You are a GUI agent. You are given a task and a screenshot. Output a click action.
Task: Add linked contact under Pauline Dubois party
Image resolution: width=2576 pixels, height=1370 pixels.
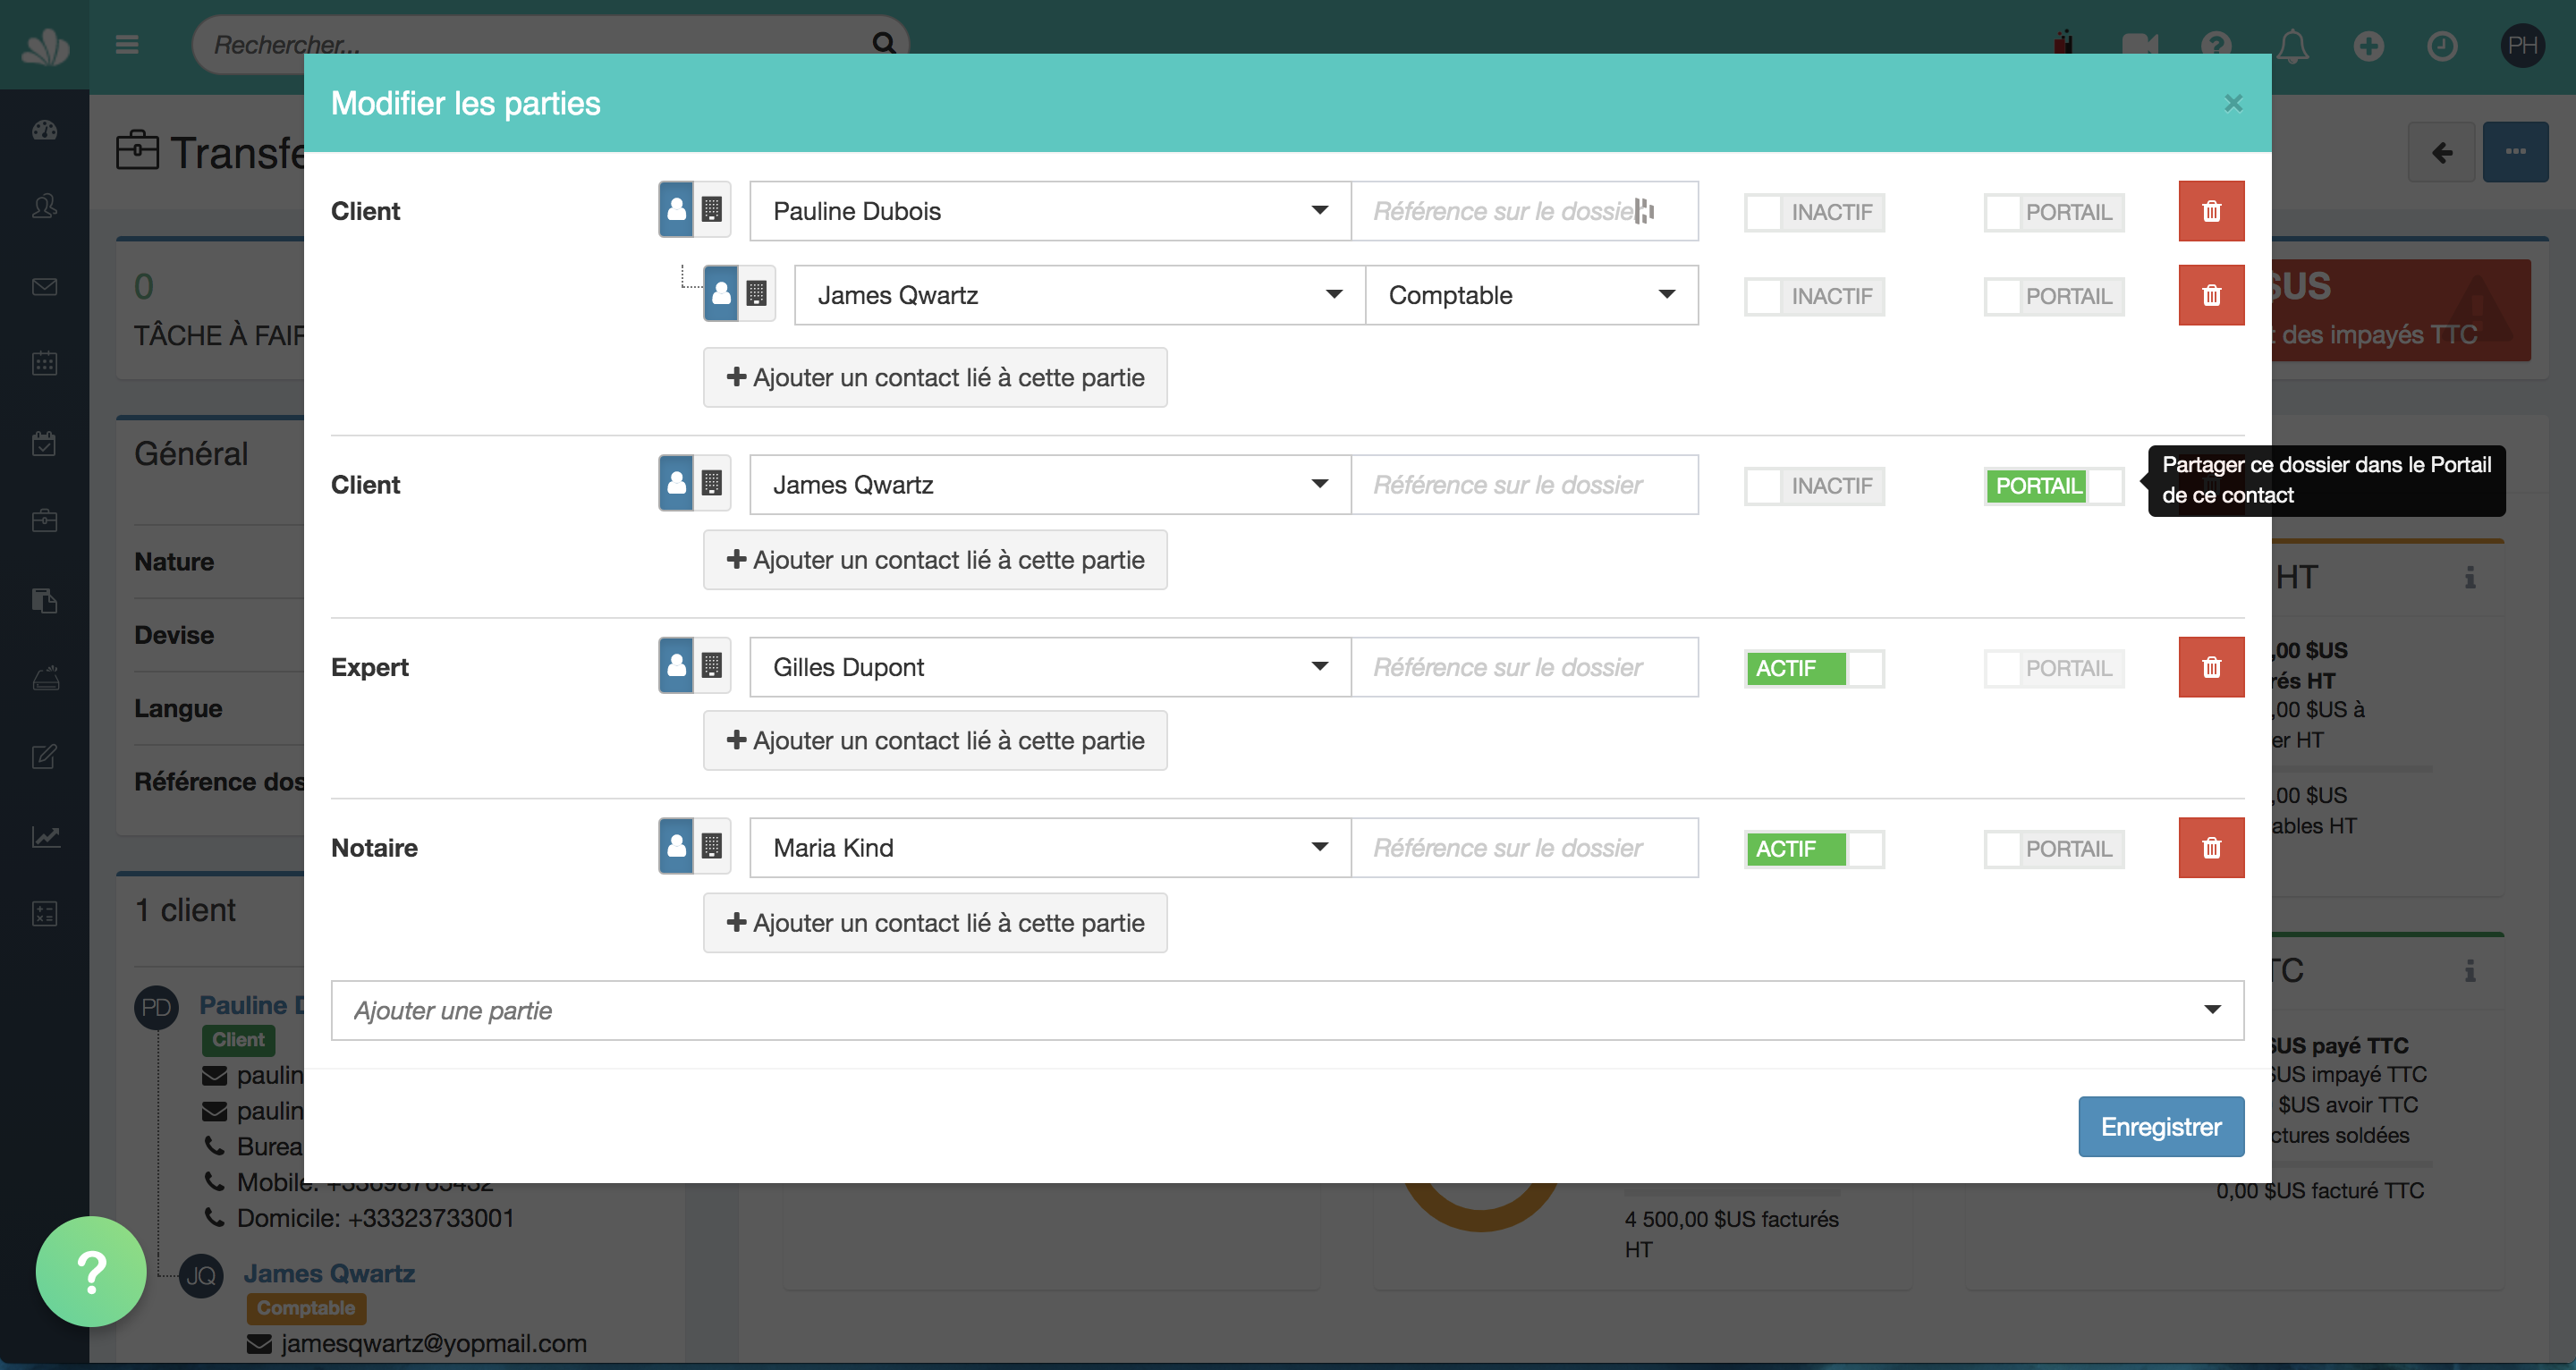pos(935,377)
